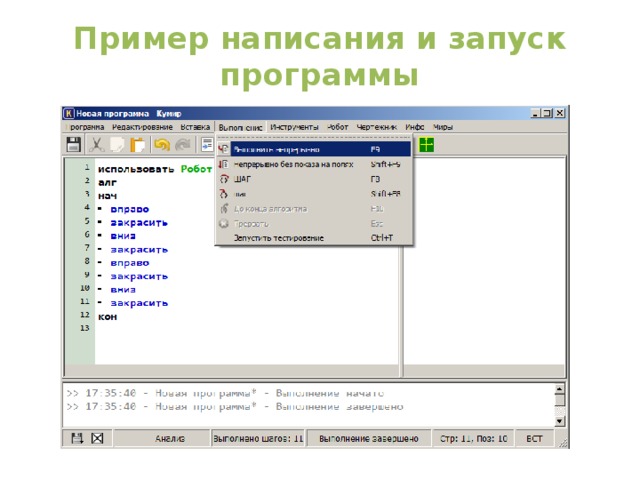Click the Выполнение завершено status bar field
This screenshot has height=480, width=640.
tap(369, 438)
